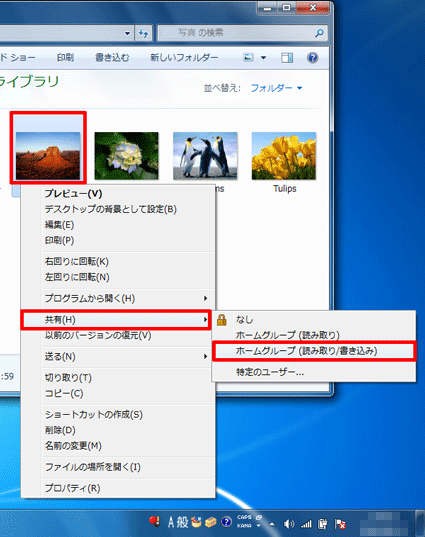This screenshot has width=425, height=537.
Task: Click the search magnifier icon
Action: pos(319,33)
